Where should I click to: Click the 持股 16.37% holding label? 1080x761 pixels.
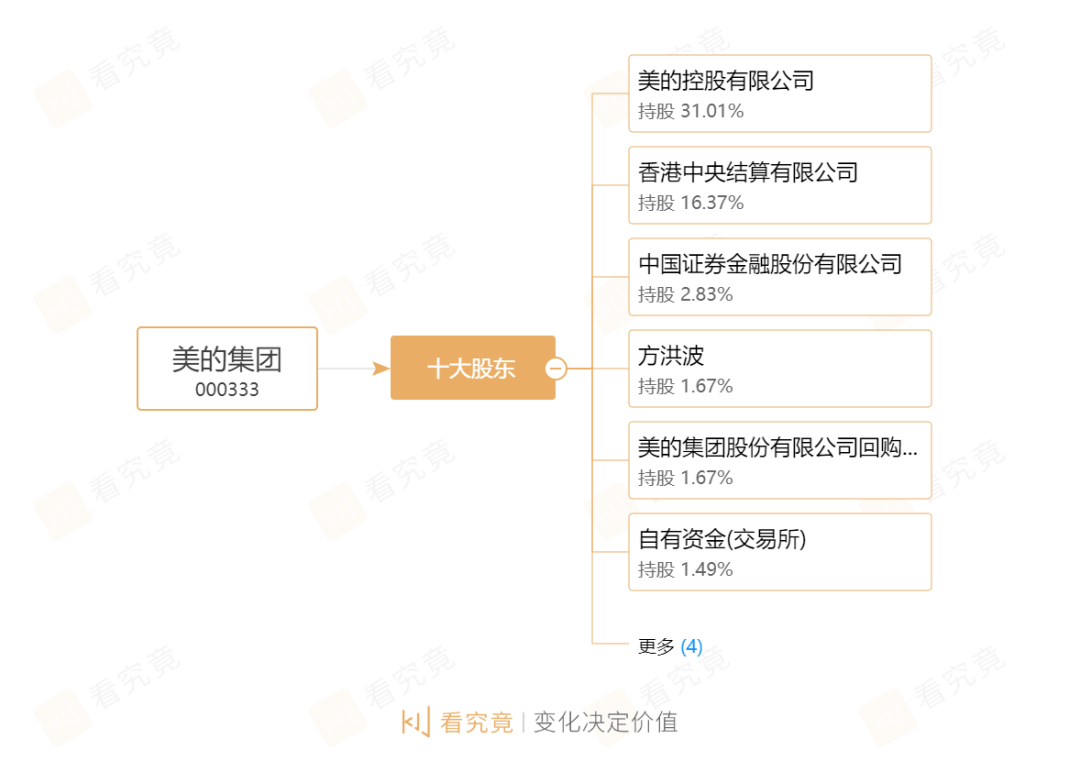[691, 203]
